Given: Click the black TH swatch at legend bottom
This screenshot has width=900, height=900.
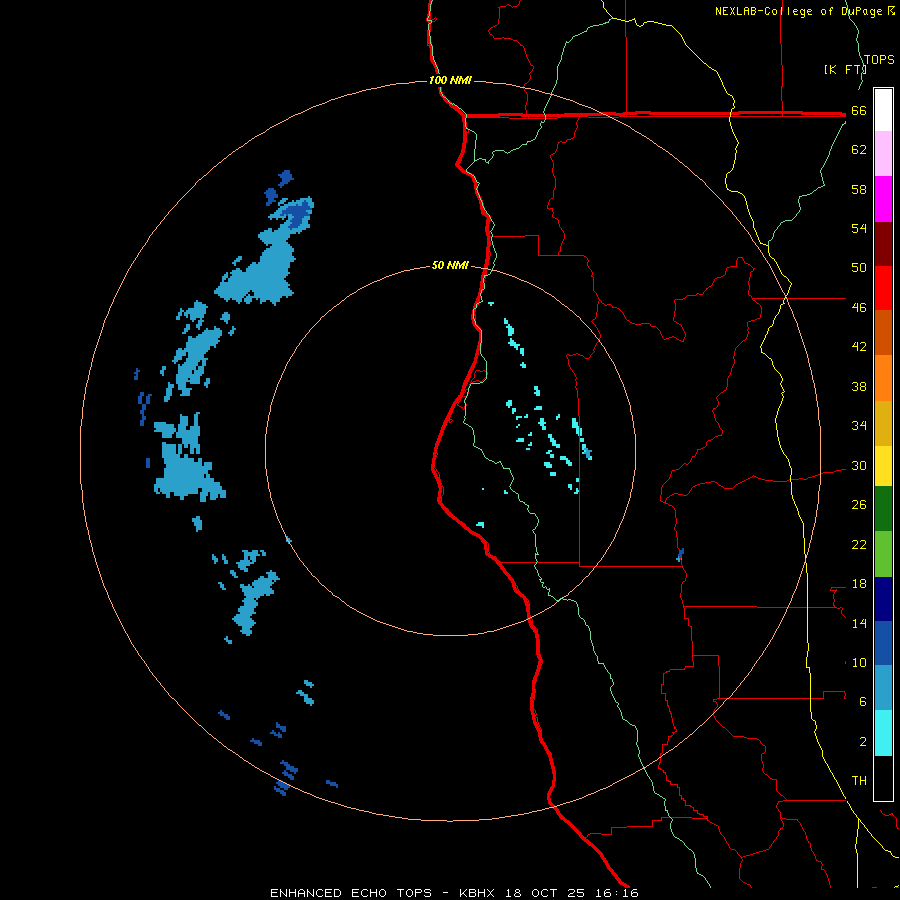Looking at the screenshot, I should [x=883, y=778].
